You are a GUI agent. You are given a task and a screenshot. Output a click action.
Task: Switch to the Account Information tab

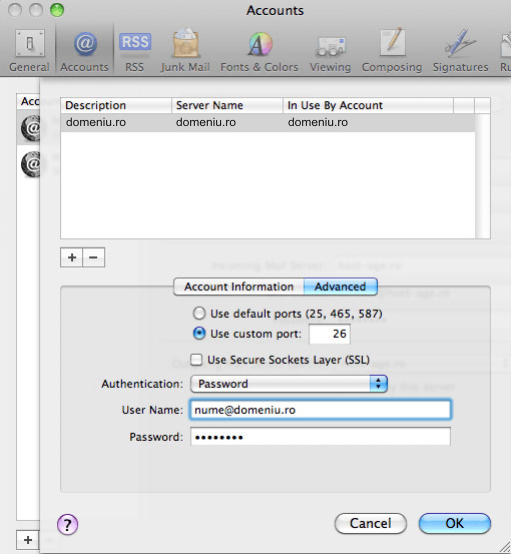(x=239, y=287)
